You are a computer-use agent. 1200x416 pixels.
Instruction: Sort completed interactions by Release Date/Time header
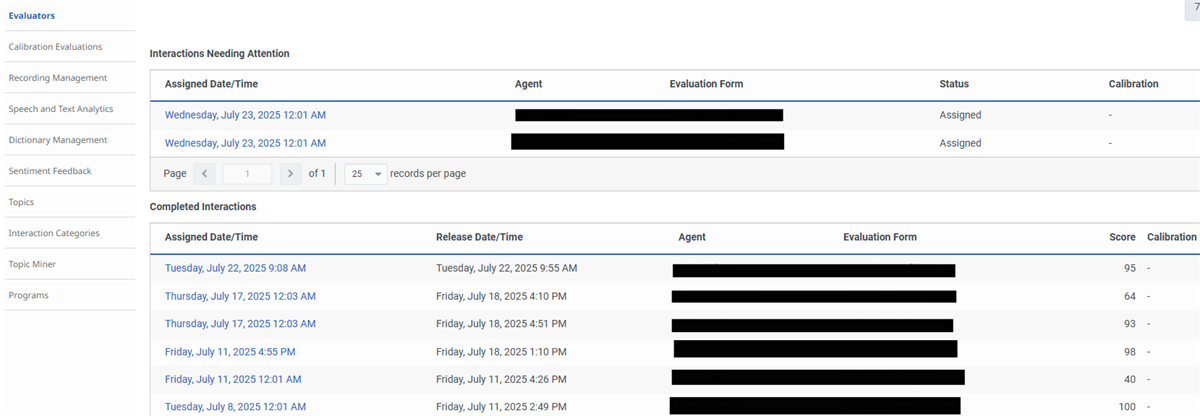(479, 237)
